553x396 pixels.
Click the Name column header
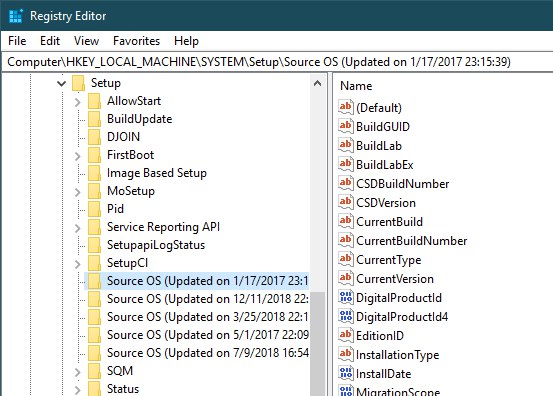point(356,86)
